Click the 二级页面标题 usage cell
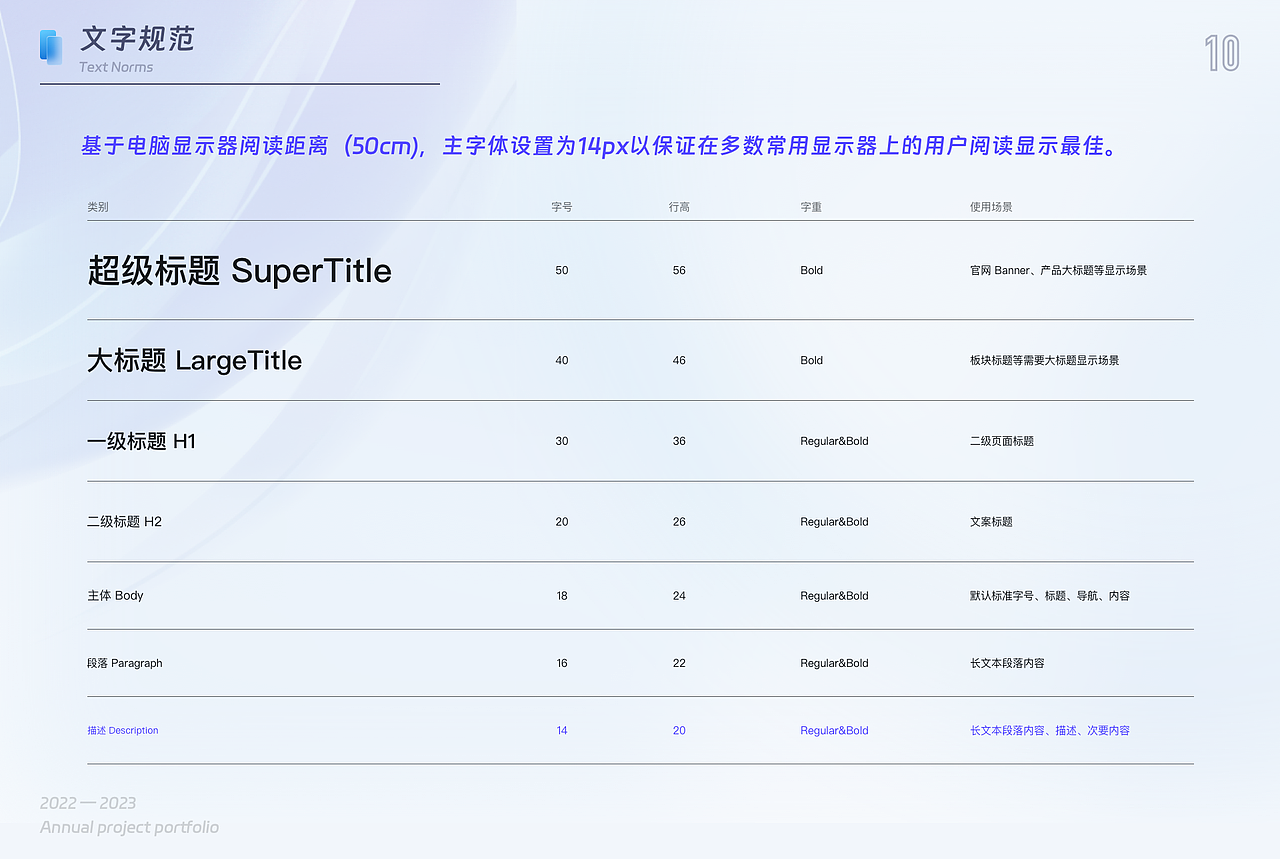The height and width of the screenshot is (859, 1280). (1001, 441)
